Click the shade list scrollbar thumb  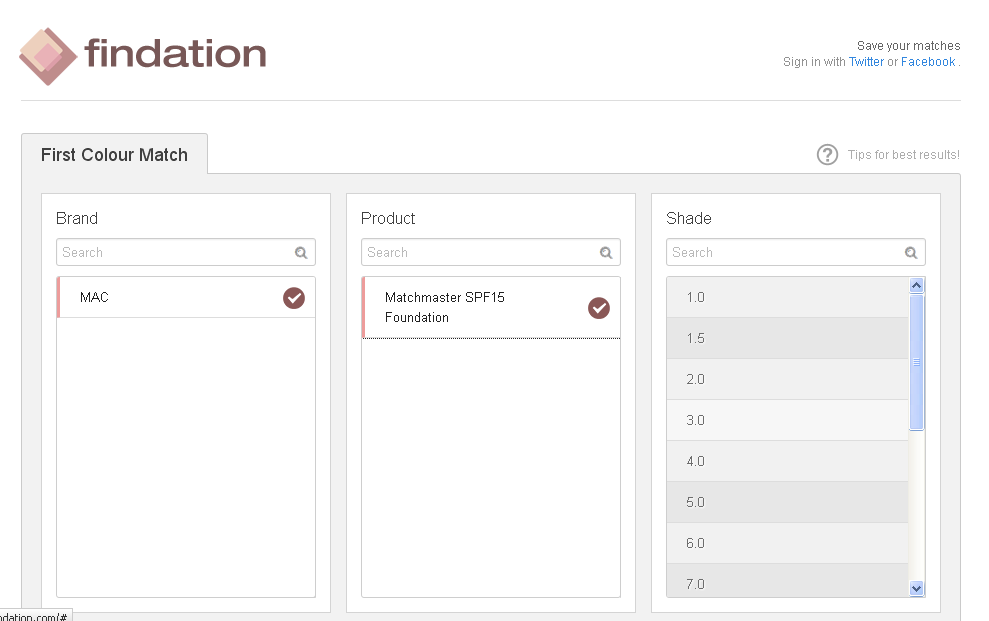(x=916, y=363)
